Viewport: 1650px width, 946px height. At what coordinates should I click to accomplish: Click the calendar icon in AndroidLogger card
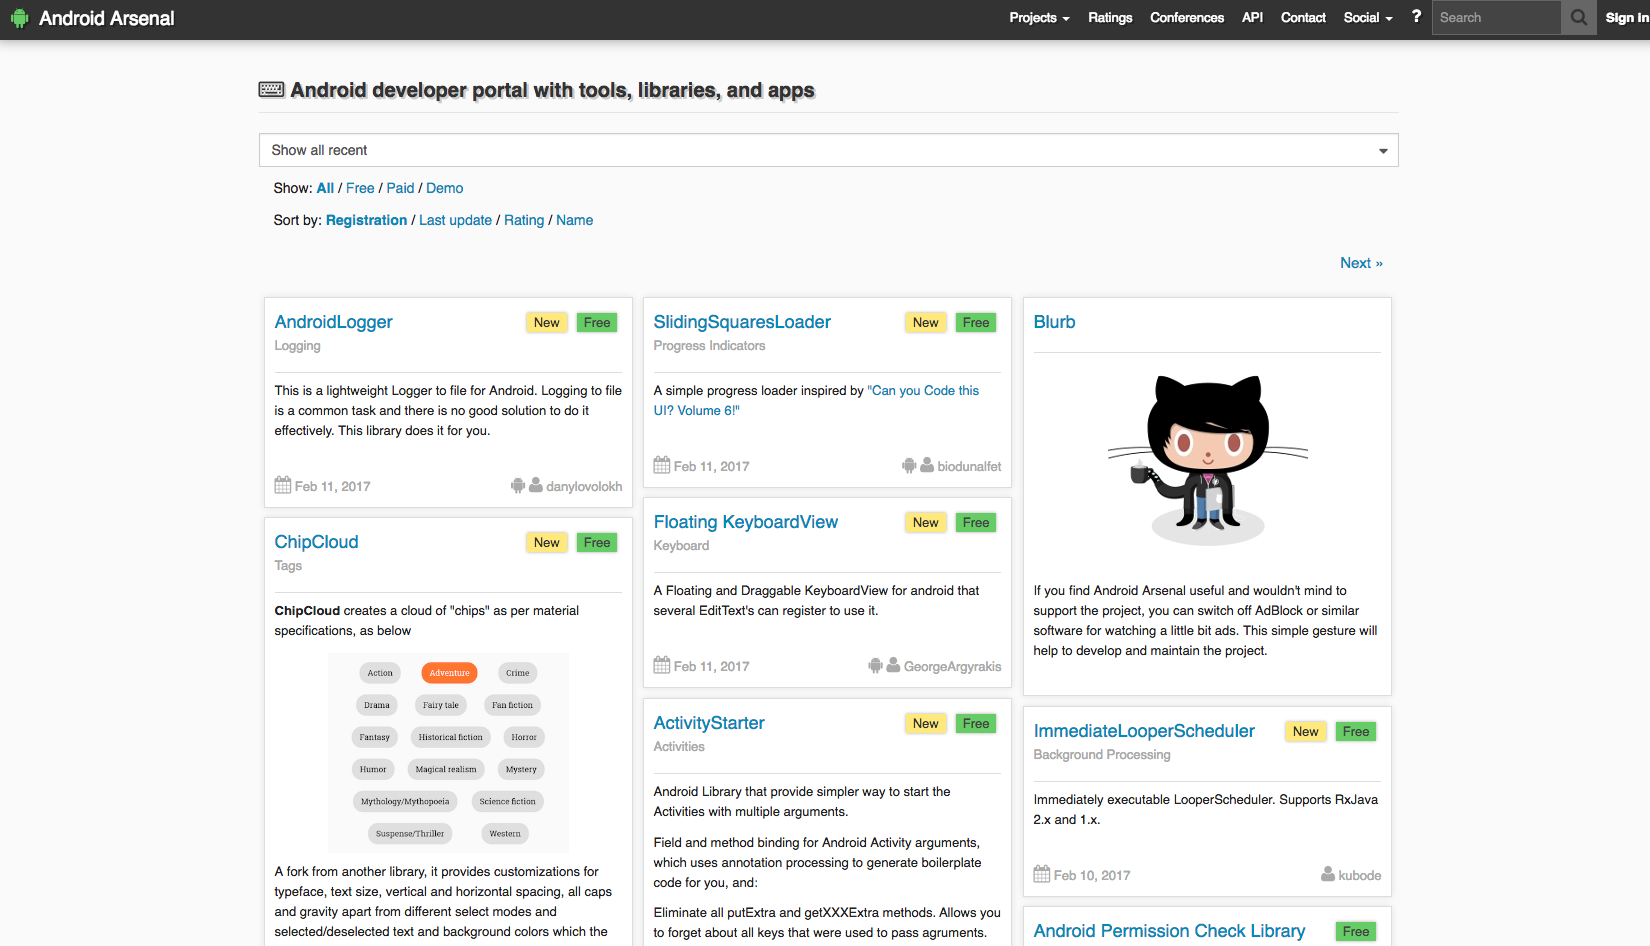pyautogui.click(x=283, y=485)
